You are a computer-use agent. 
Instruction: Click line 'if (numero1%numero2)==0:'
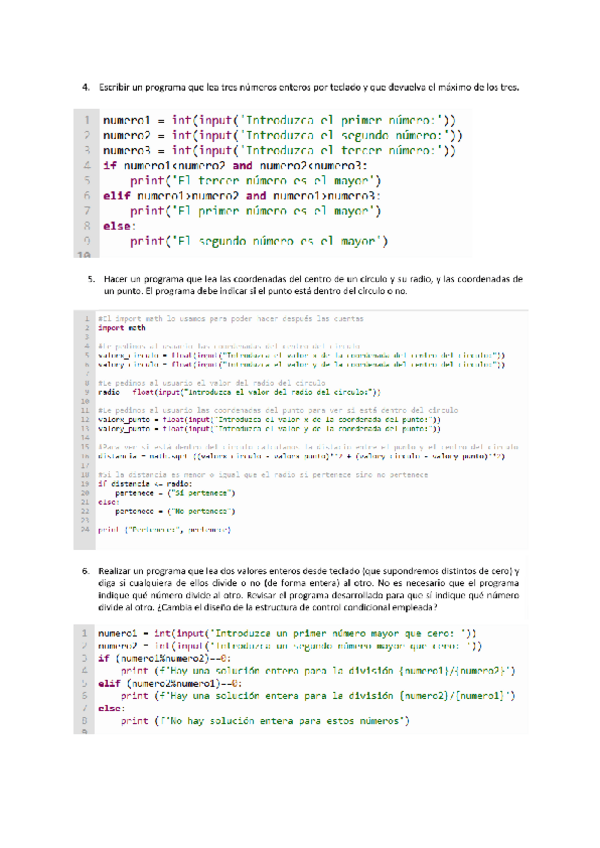point(164,658)
